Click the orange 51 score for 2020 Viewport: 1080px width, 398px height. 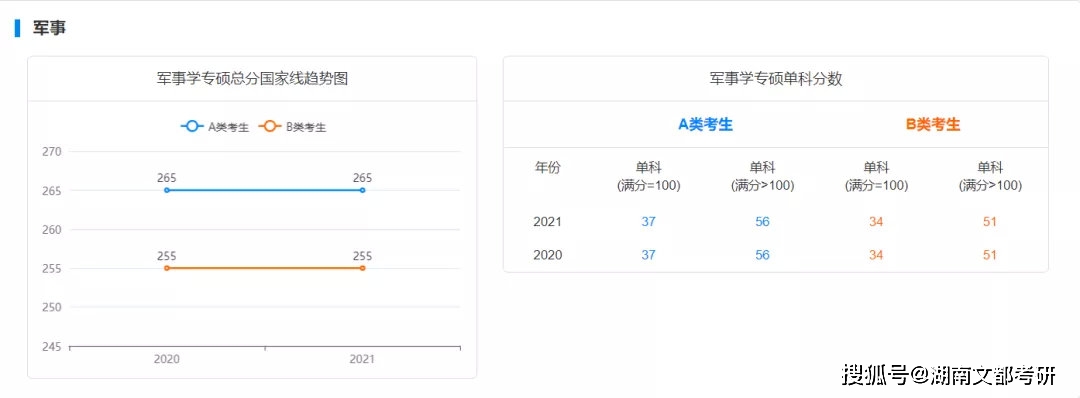pyautogui.click(x=990, y=255)
